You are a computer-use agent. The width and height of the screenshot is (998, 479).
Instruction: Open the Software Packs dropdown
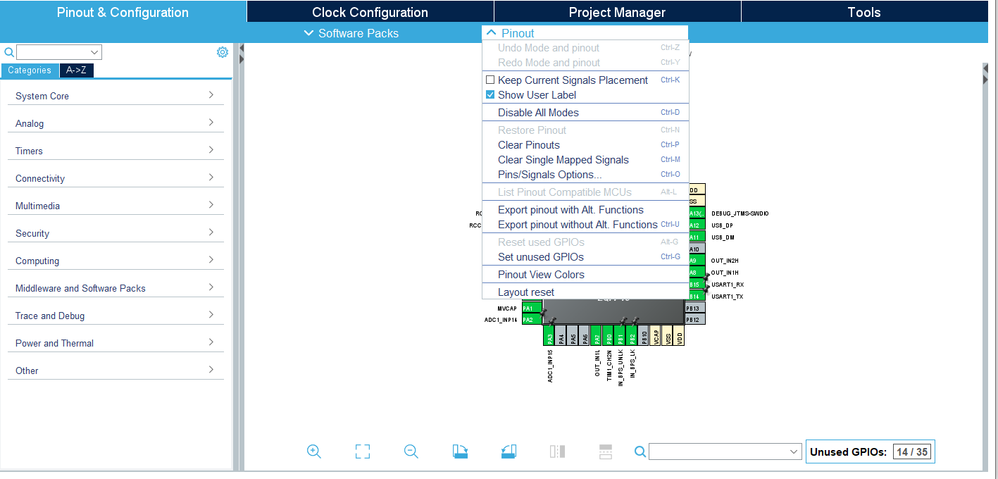coord(351,33)
